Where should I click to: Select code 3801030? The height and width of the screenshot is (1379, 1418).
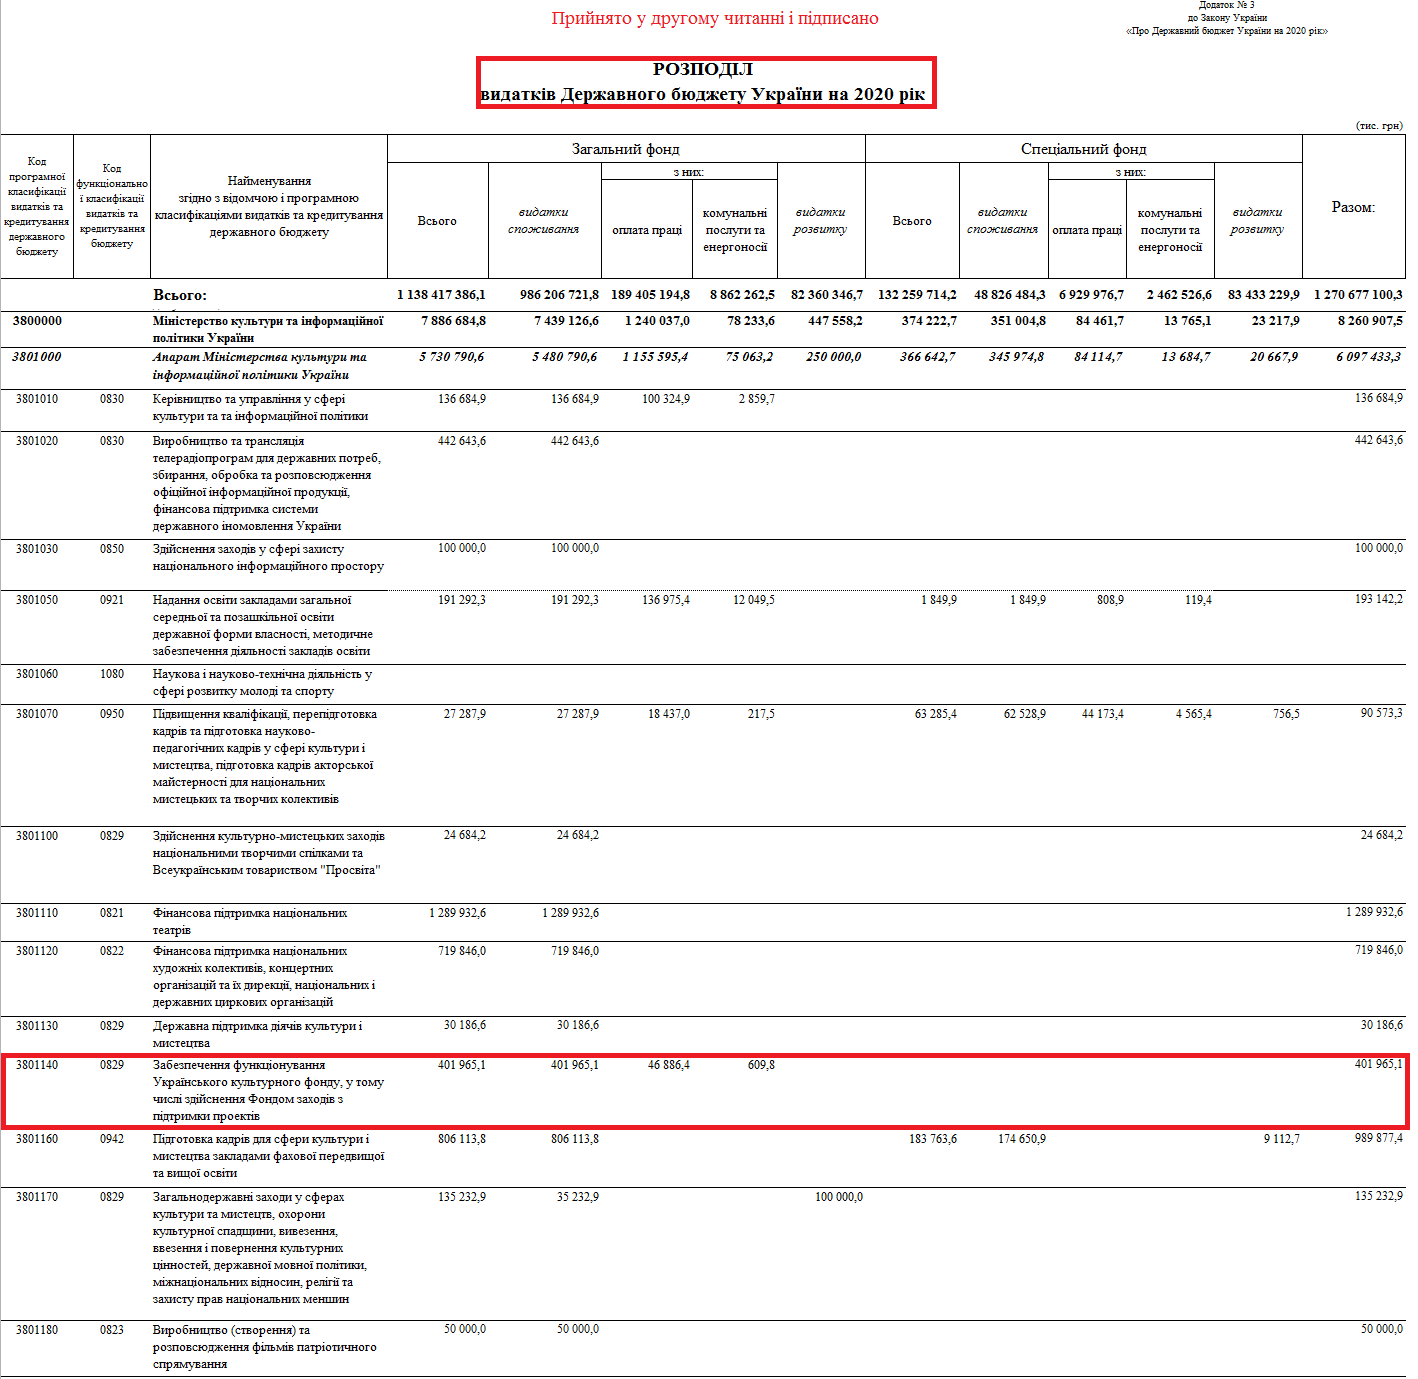[x=37, y=549]
